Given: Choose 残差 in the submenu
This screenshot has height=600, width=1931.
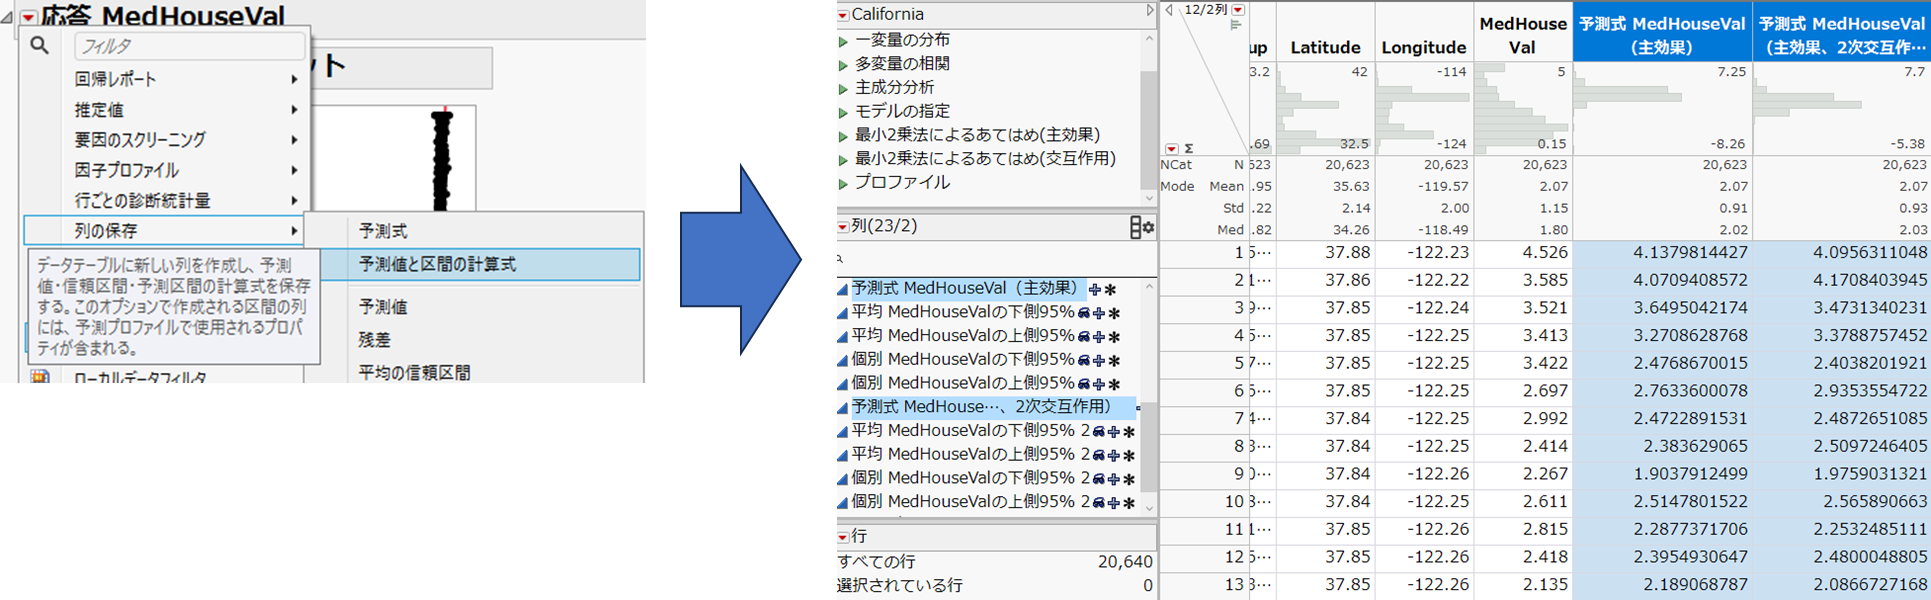Looking at the screenshot, I should (375, 340).
